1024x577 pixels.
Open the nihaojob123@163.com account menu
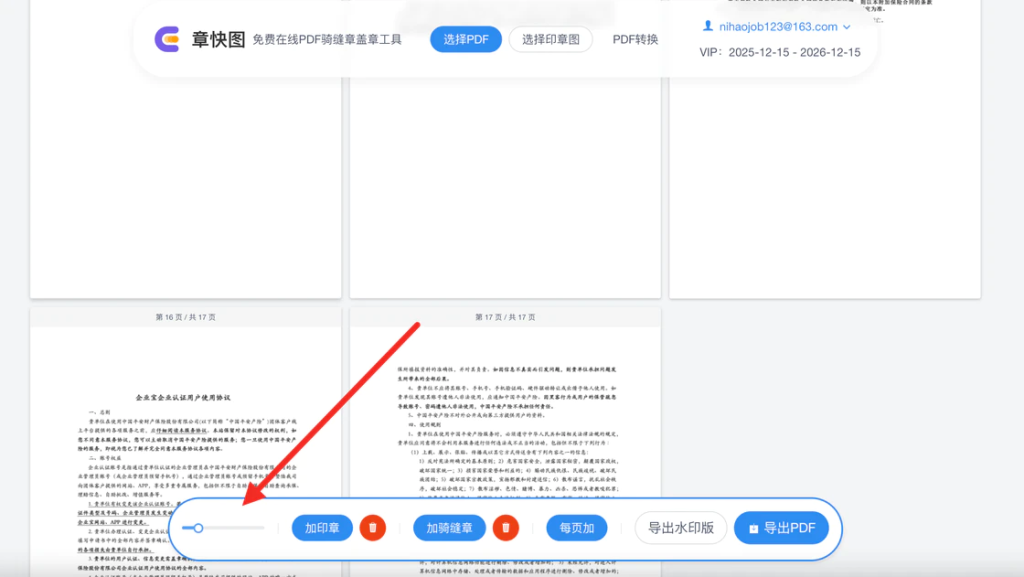pyautogui.click(x=779, y=27)
